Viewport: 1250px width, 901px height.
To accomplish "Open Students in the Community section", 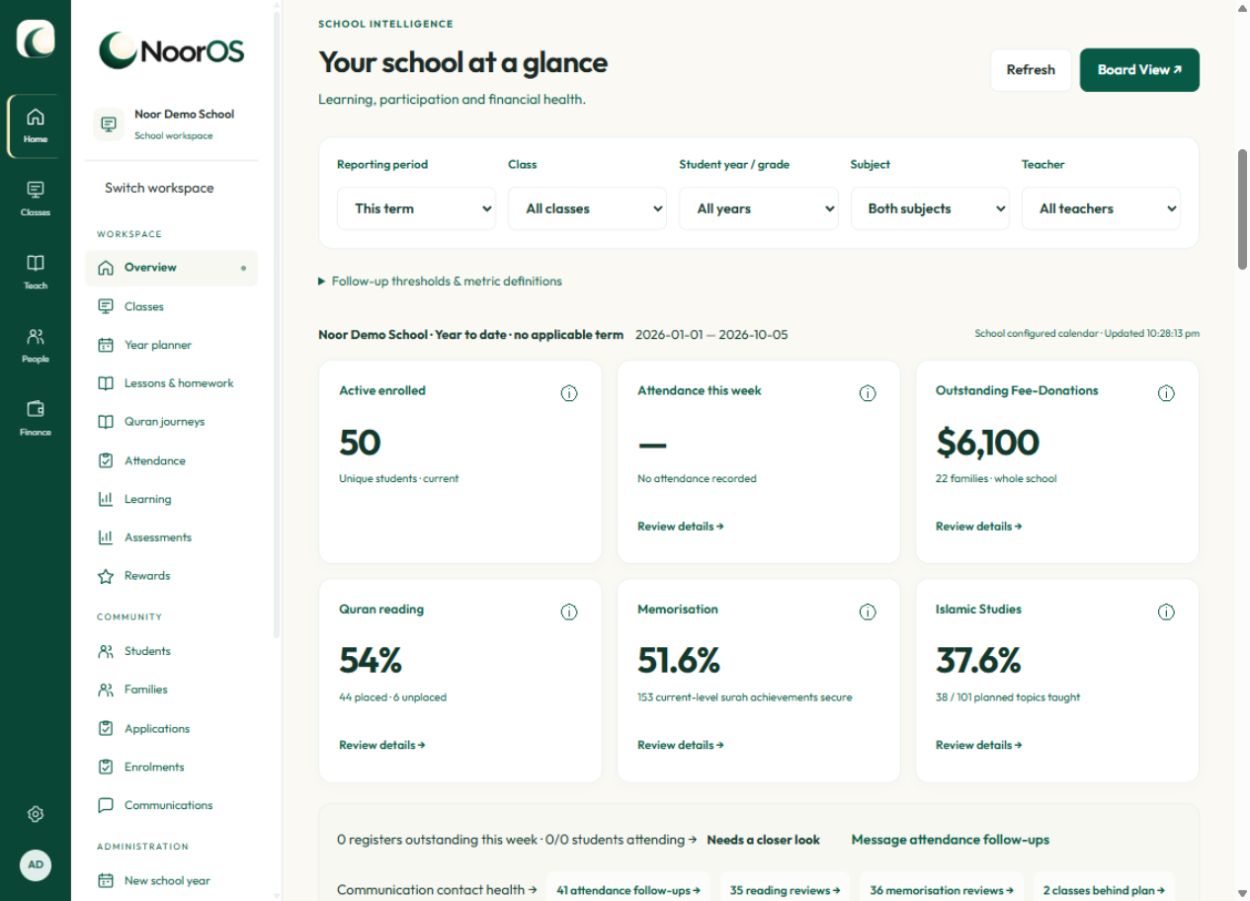I will pos(171,651).
